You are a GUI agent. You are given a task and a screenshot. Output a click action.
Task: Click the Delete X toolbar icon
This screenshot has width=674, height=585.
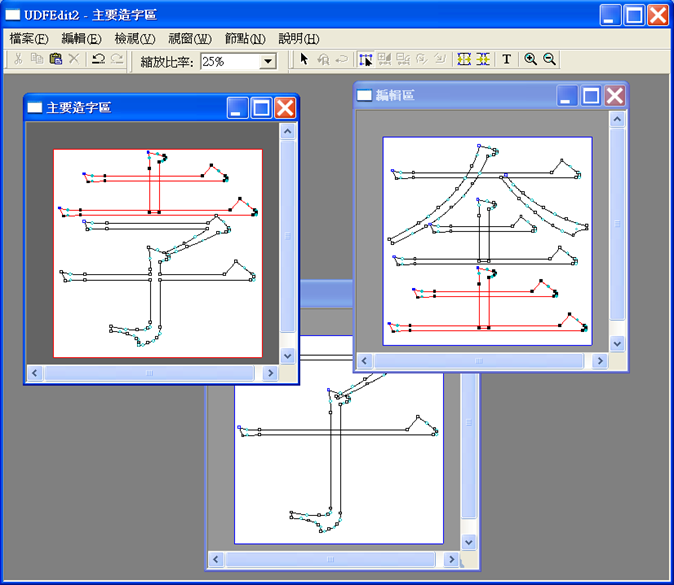(x=74, y=59)
